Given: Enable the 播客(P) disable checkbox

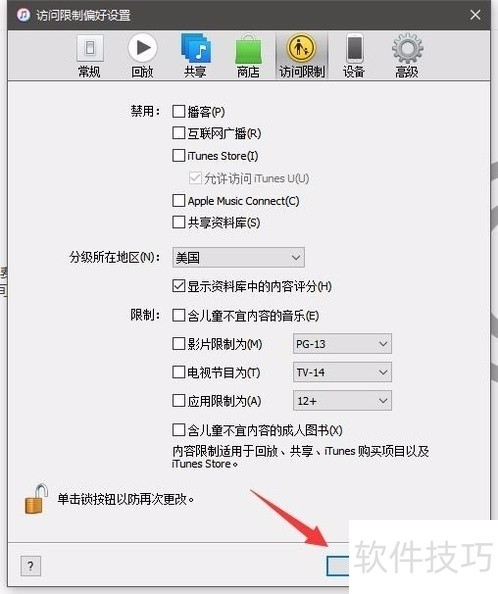Looking at the screenshot, I should click(178, 112).
